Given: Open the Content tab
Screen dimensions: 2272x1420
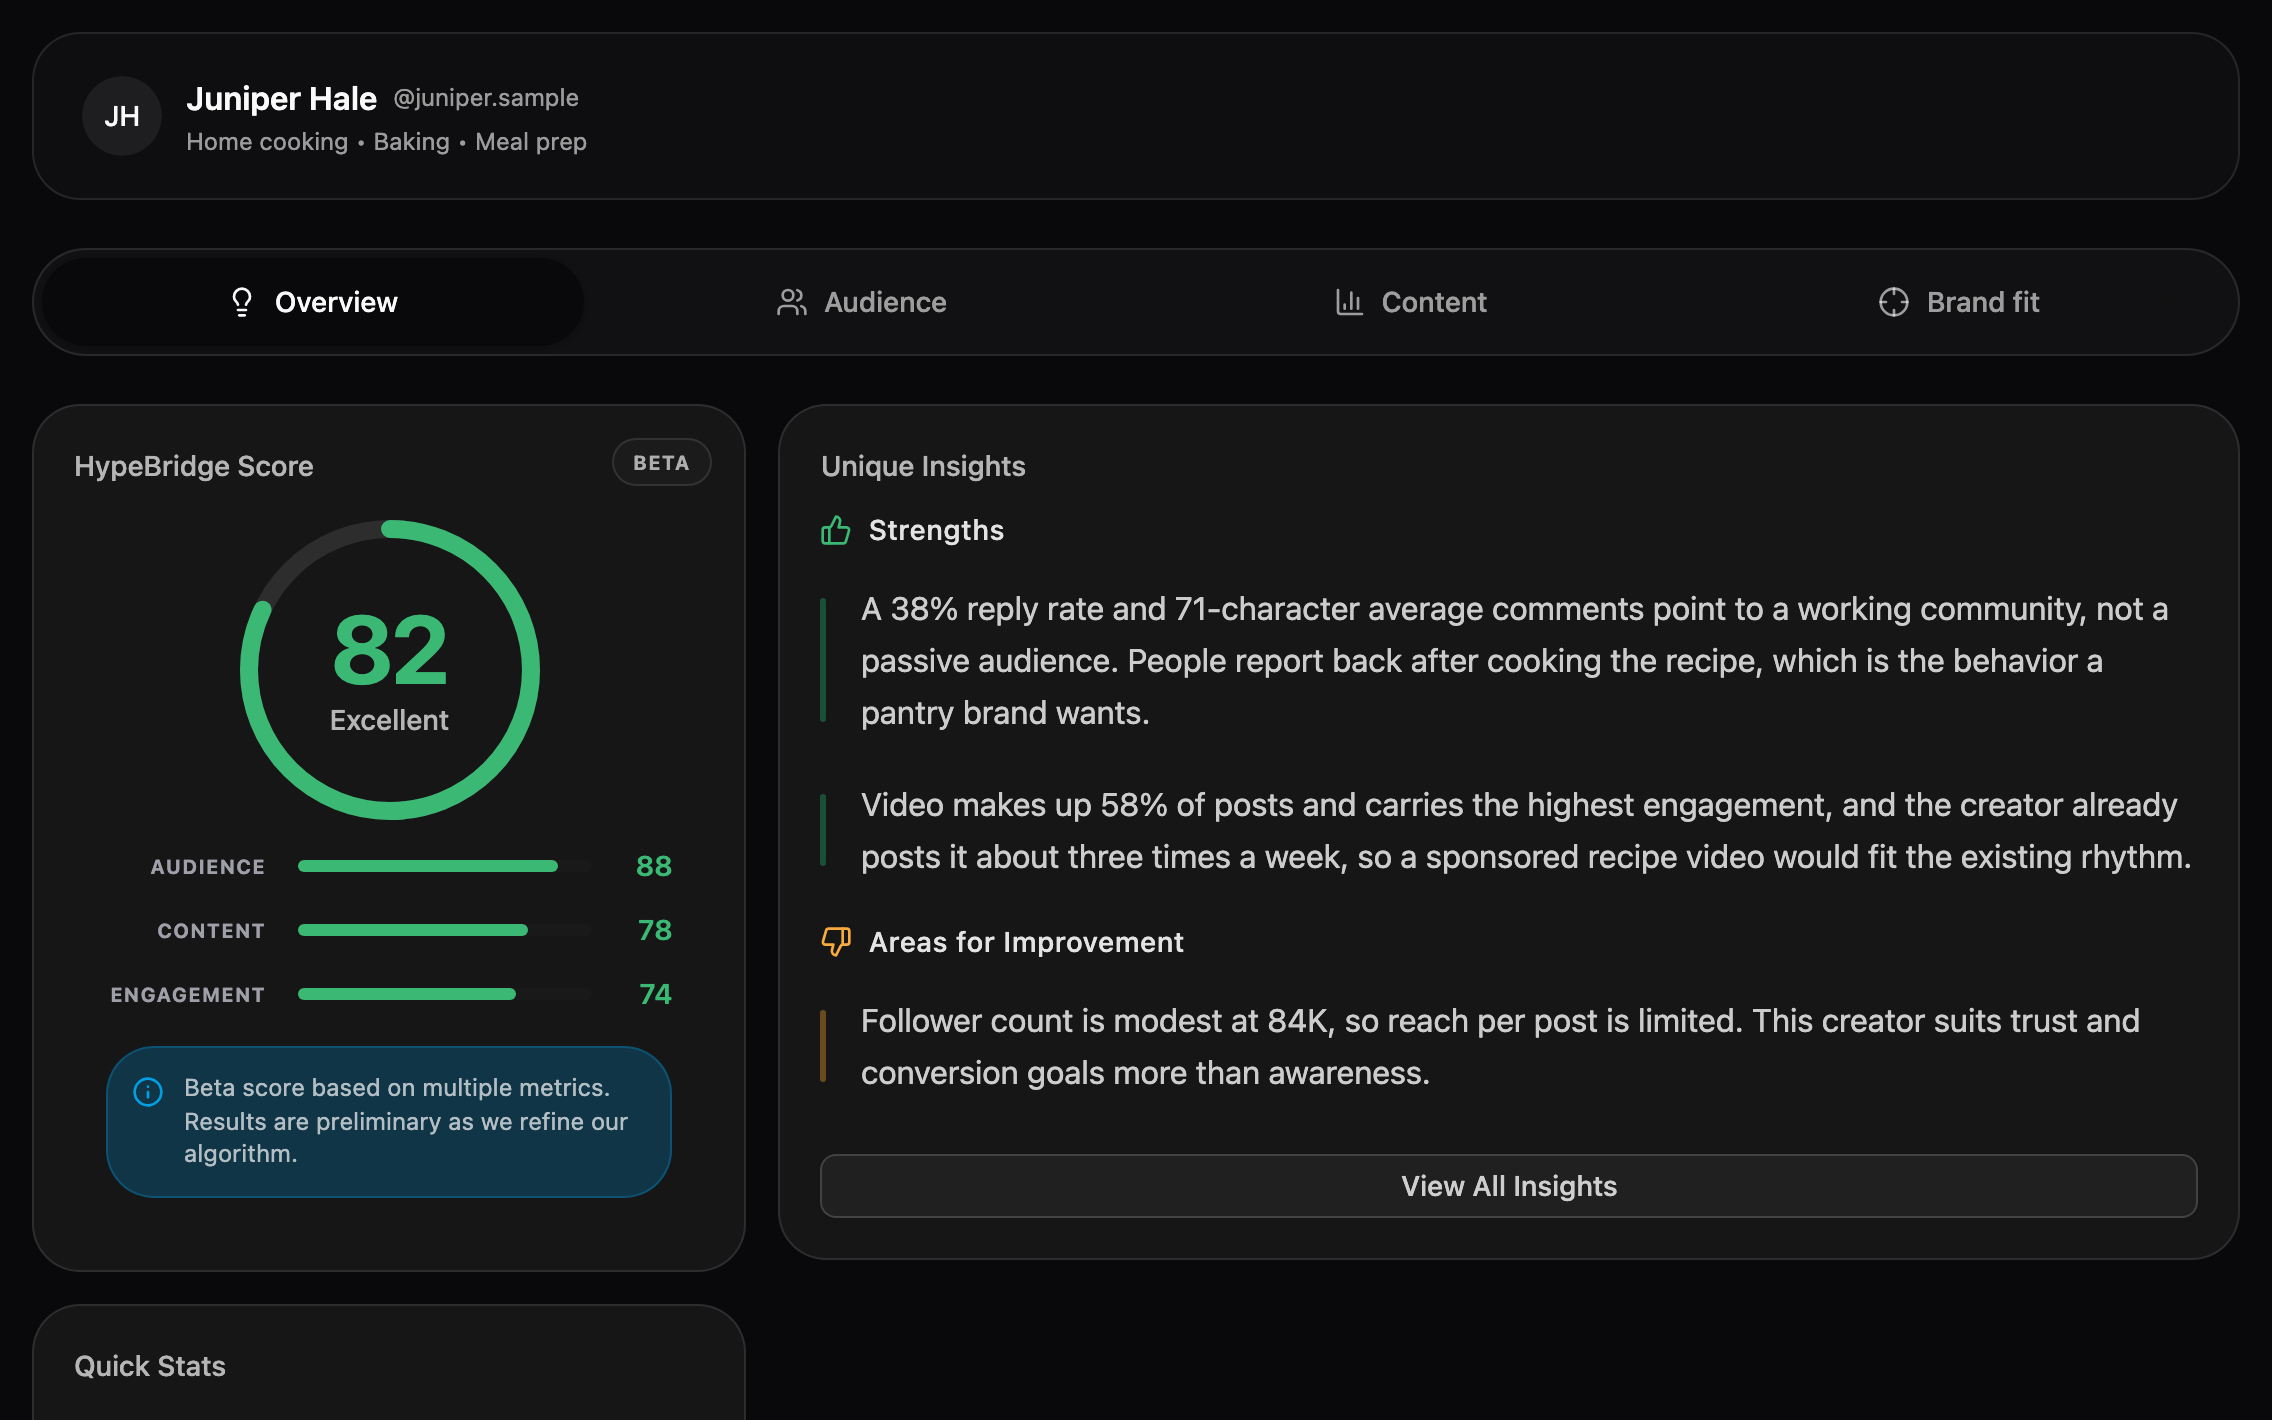Looking at the screenshot, I should coord(1411,302).
